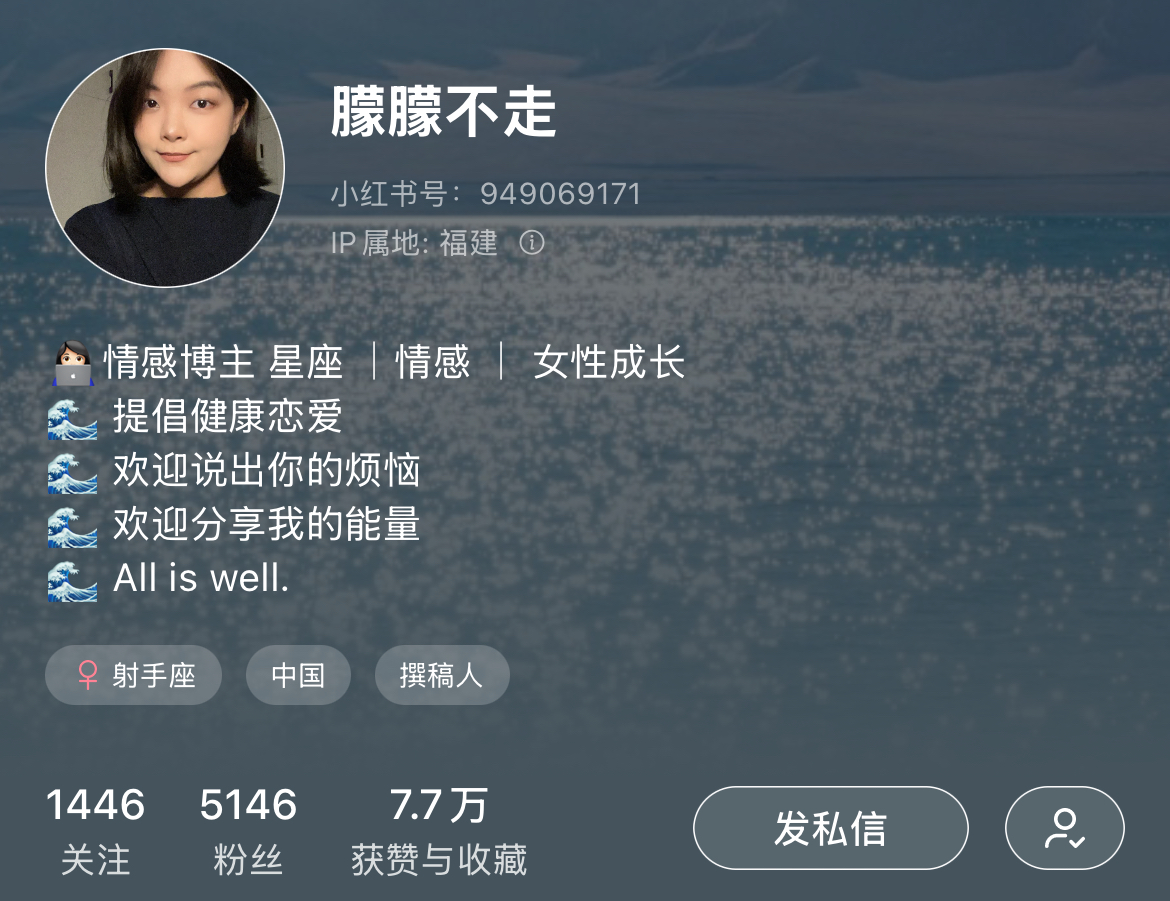Screen dimensions: 1170x901
Task: Click the IP属地 福建 label
Action: 414,243
